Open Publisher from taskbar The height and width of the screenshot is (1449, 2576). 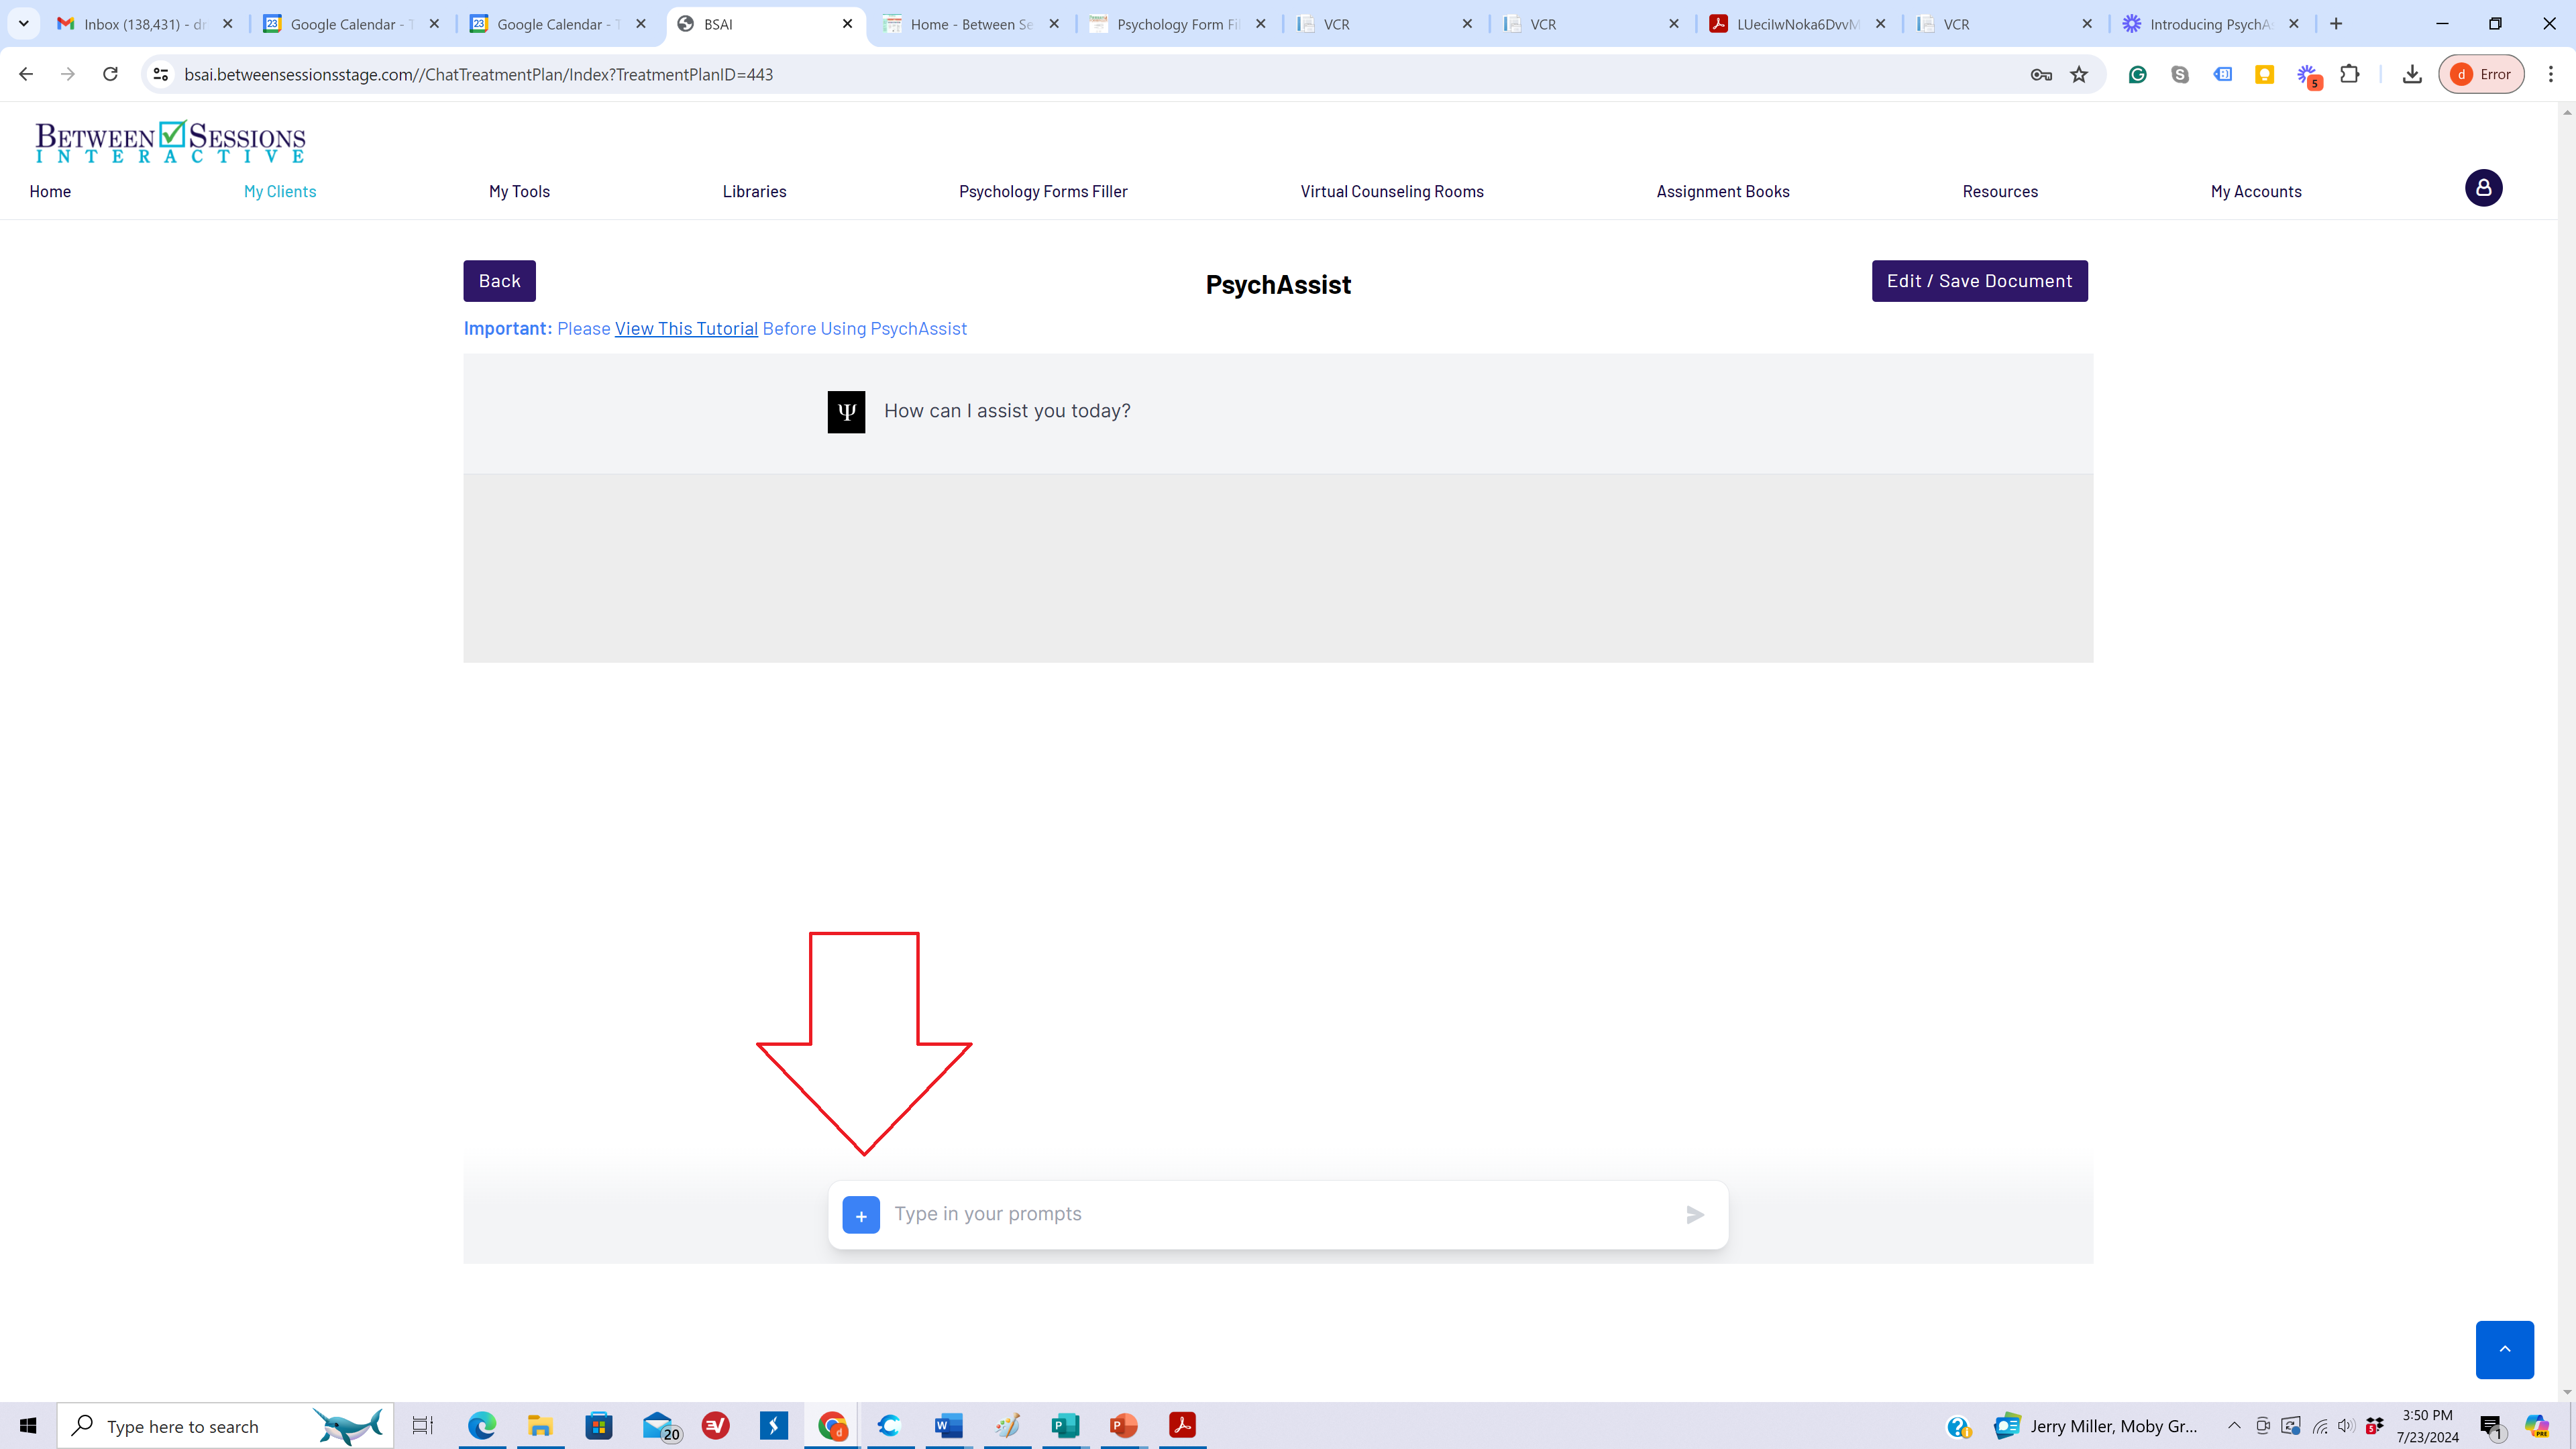[x=1065, y=1426]
